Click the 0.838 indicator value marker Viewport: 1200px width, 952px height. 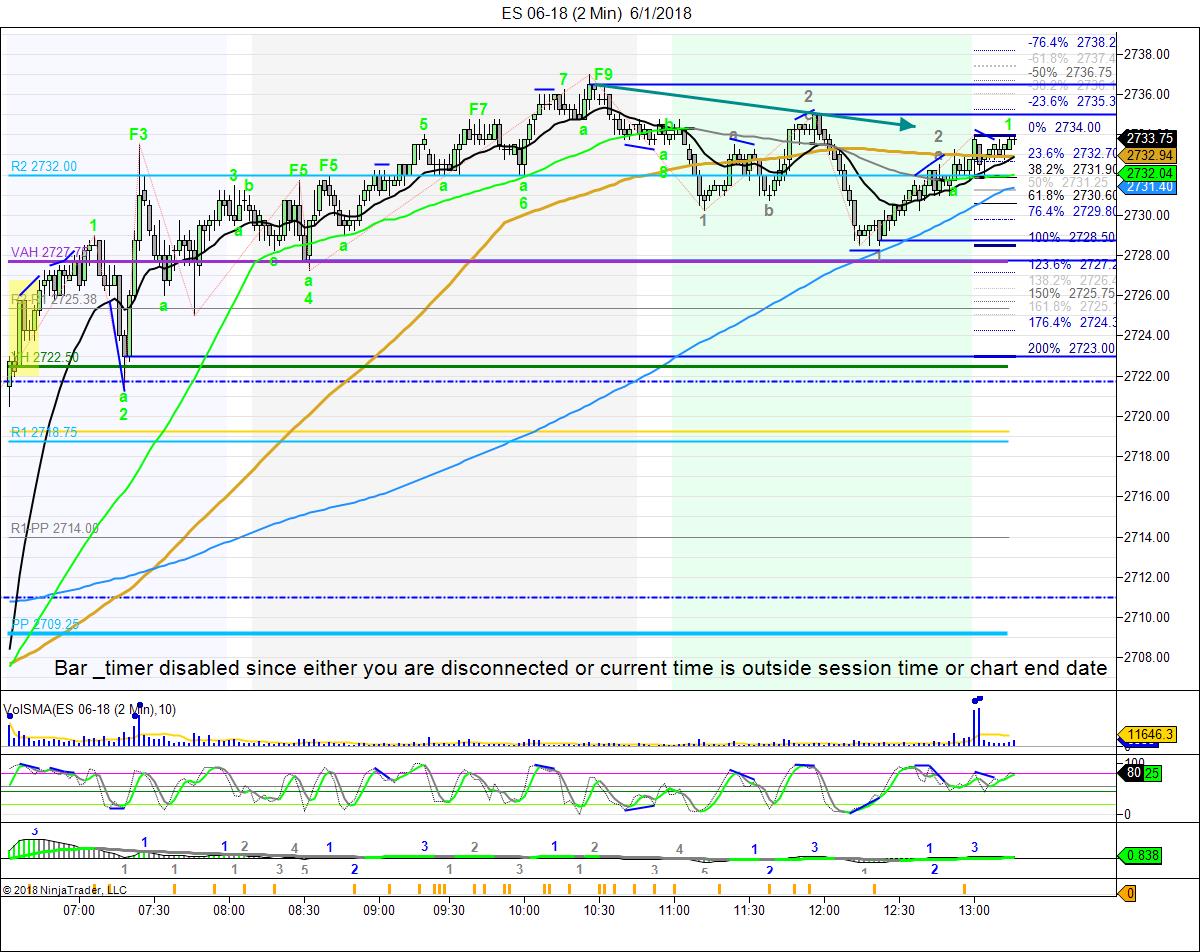(x=1141, y=856)
